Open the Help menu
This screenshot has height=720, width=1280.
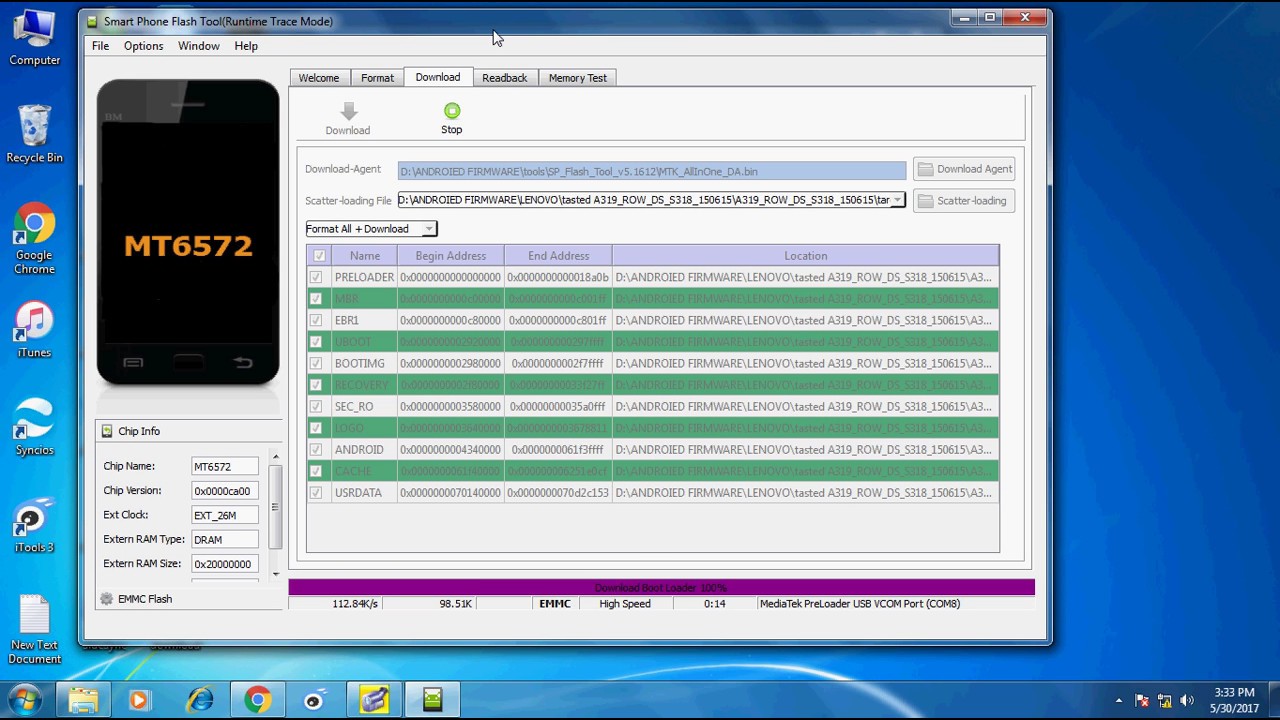(246, 46)
